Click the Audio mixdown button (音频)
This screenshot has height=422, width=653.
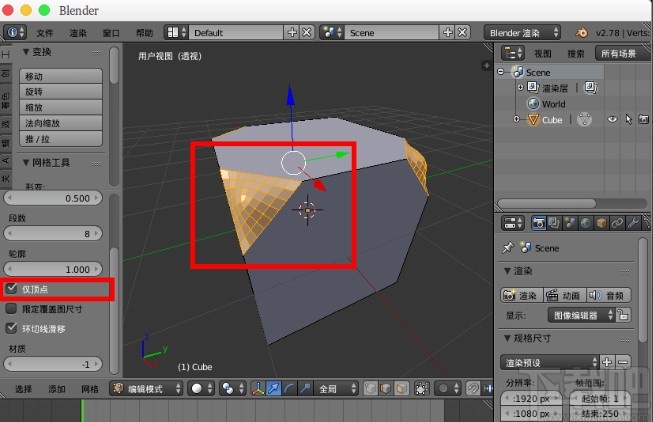[608, 295]
